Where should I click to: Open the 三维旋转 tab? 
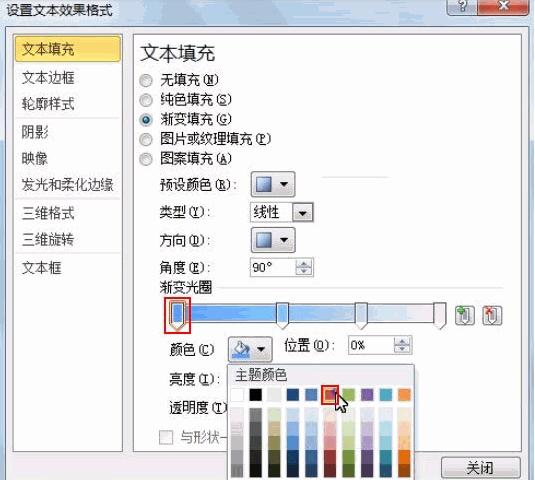coord(48,239)
